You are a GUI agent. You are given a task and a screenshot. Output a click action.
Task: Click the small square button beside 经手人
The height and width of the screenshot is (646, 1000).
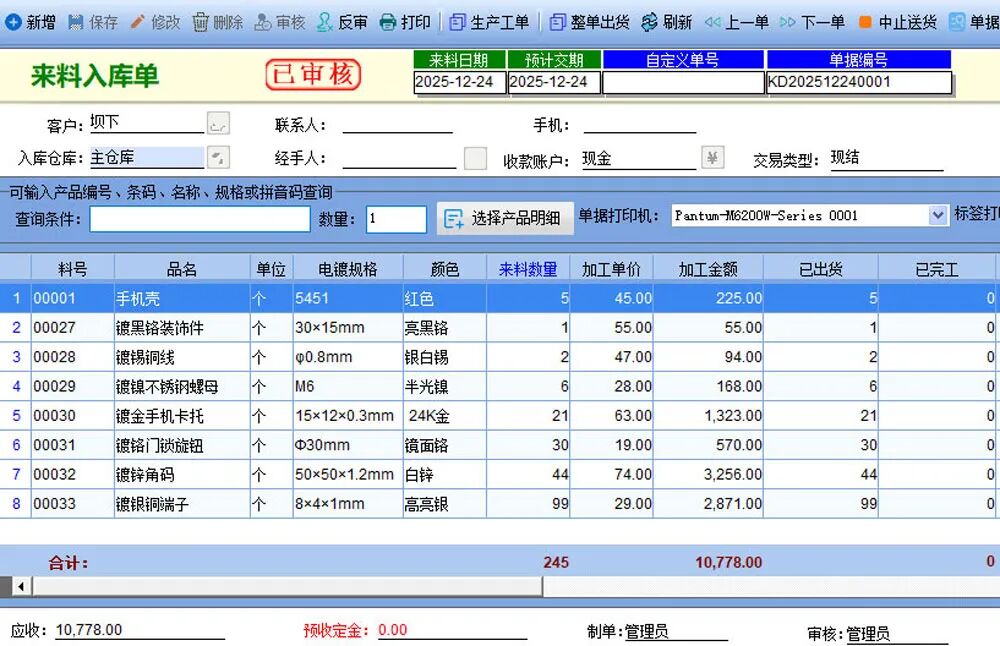(475, 158)
